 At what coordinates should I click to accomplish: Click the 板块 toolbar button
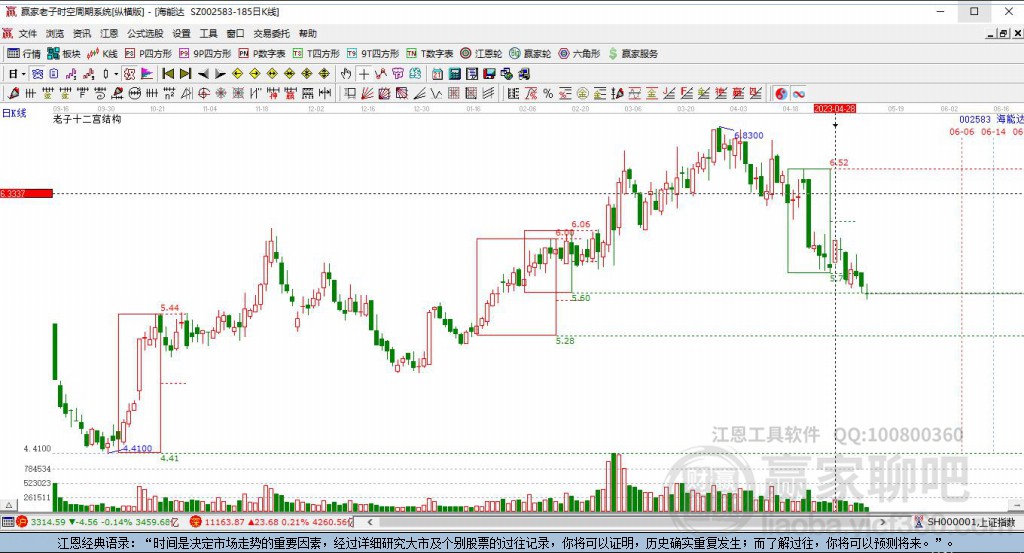click(64, 54)
